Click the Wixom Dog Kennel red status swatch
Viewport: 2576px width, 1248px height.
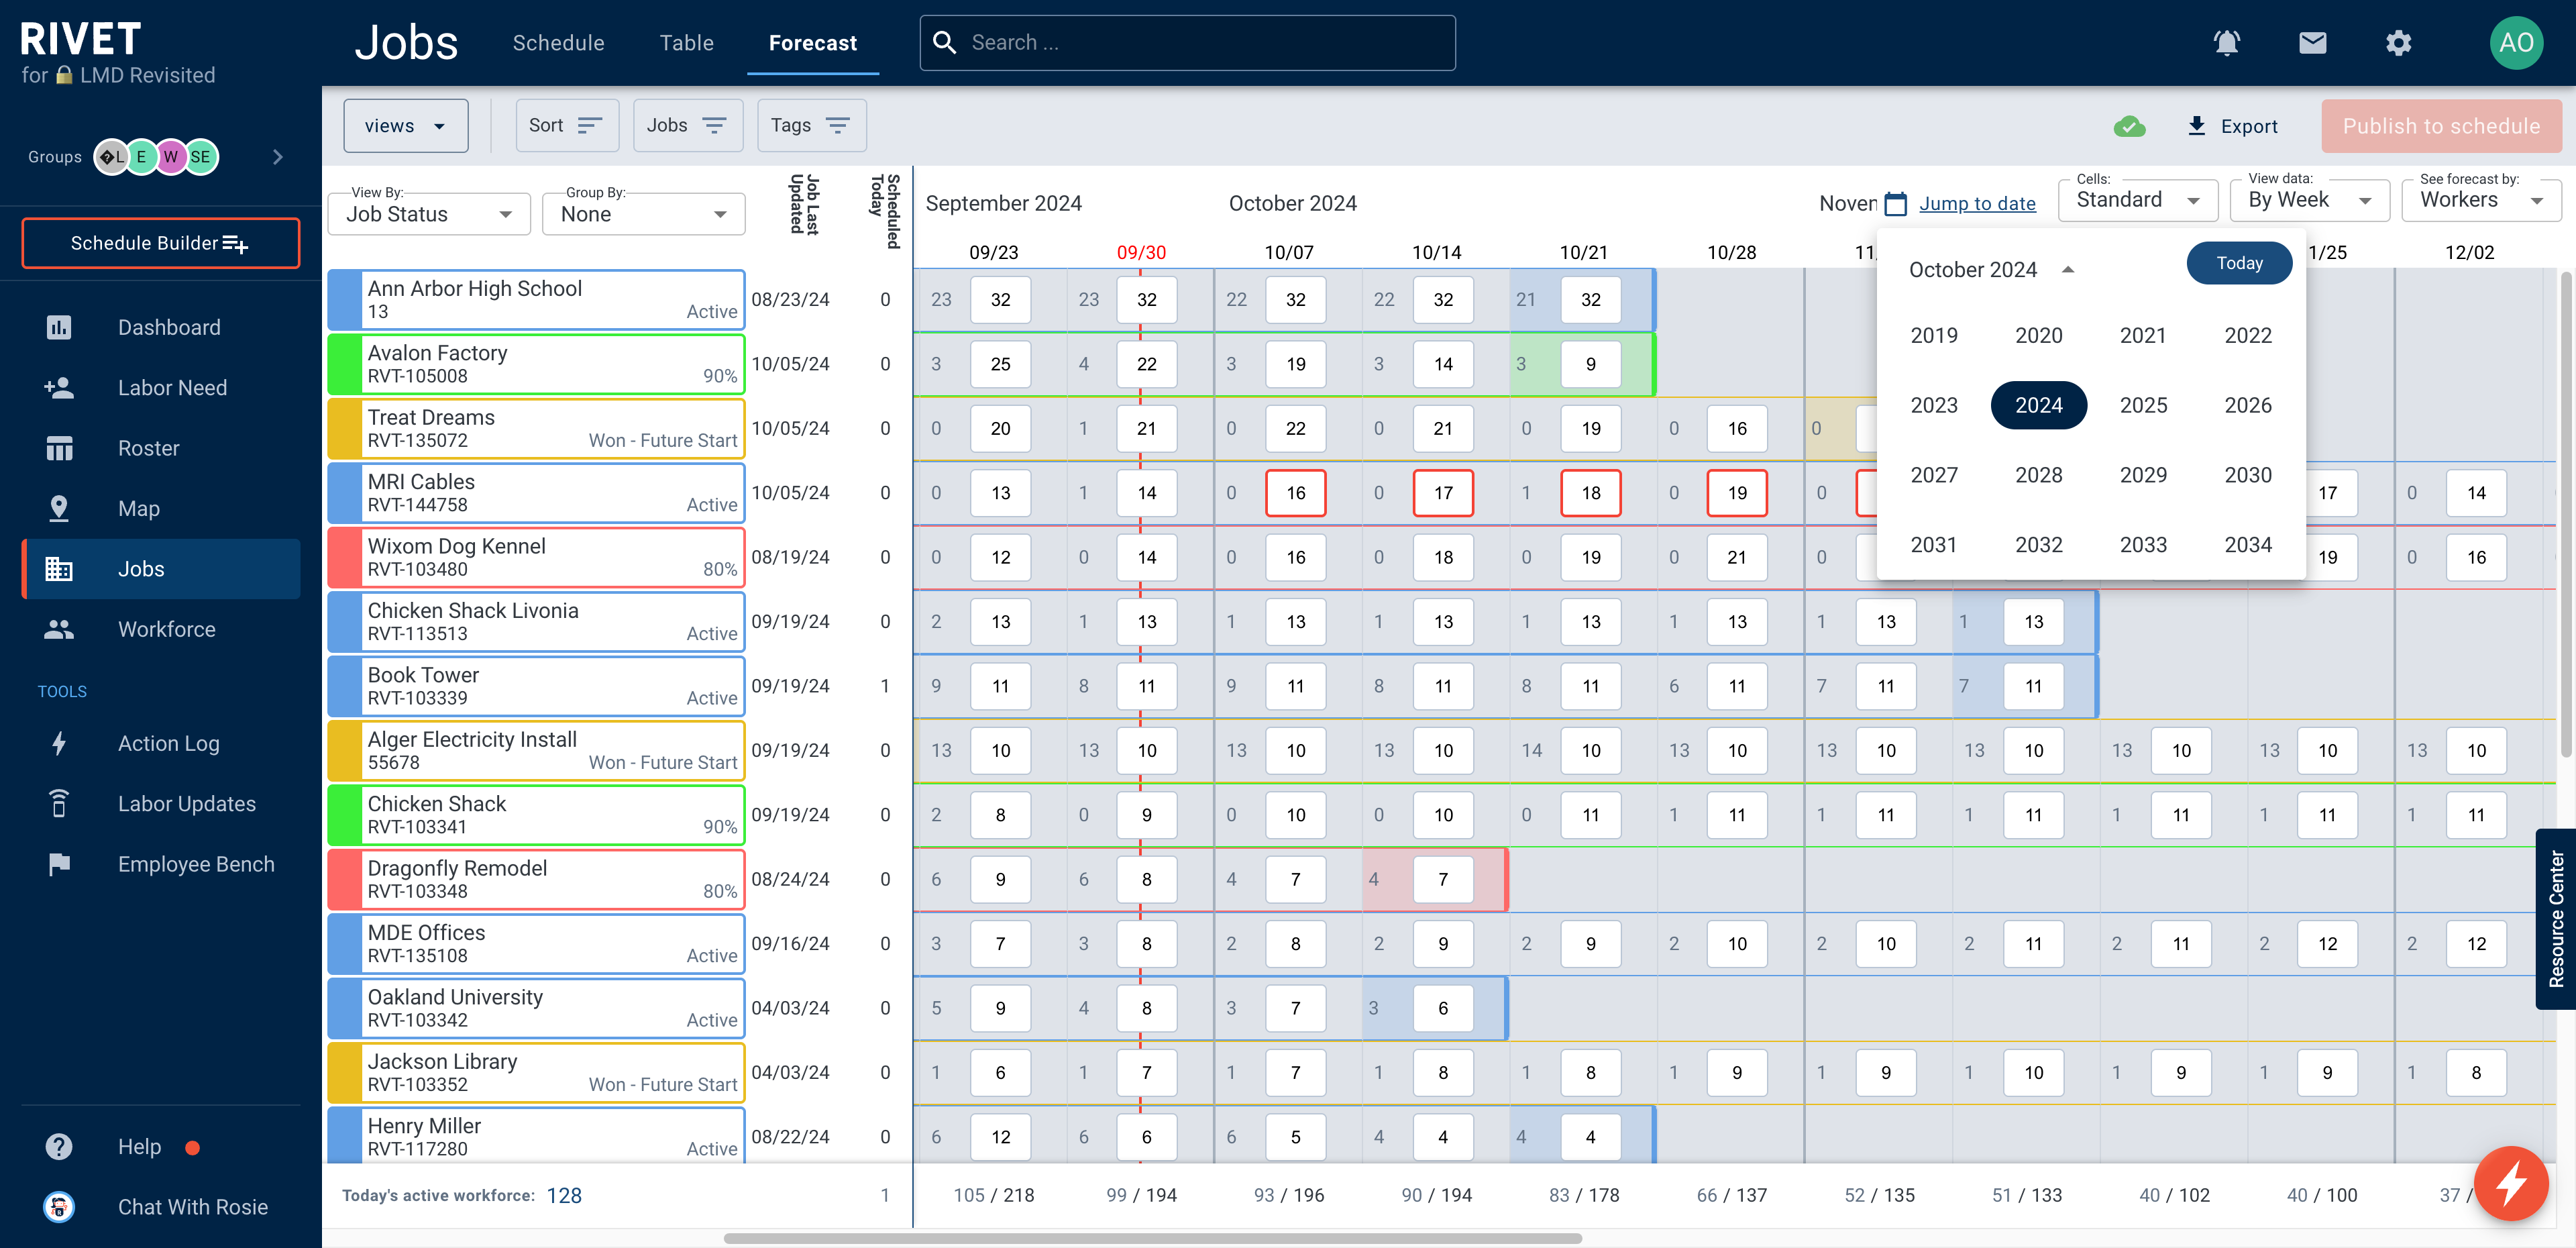point(346,557)
